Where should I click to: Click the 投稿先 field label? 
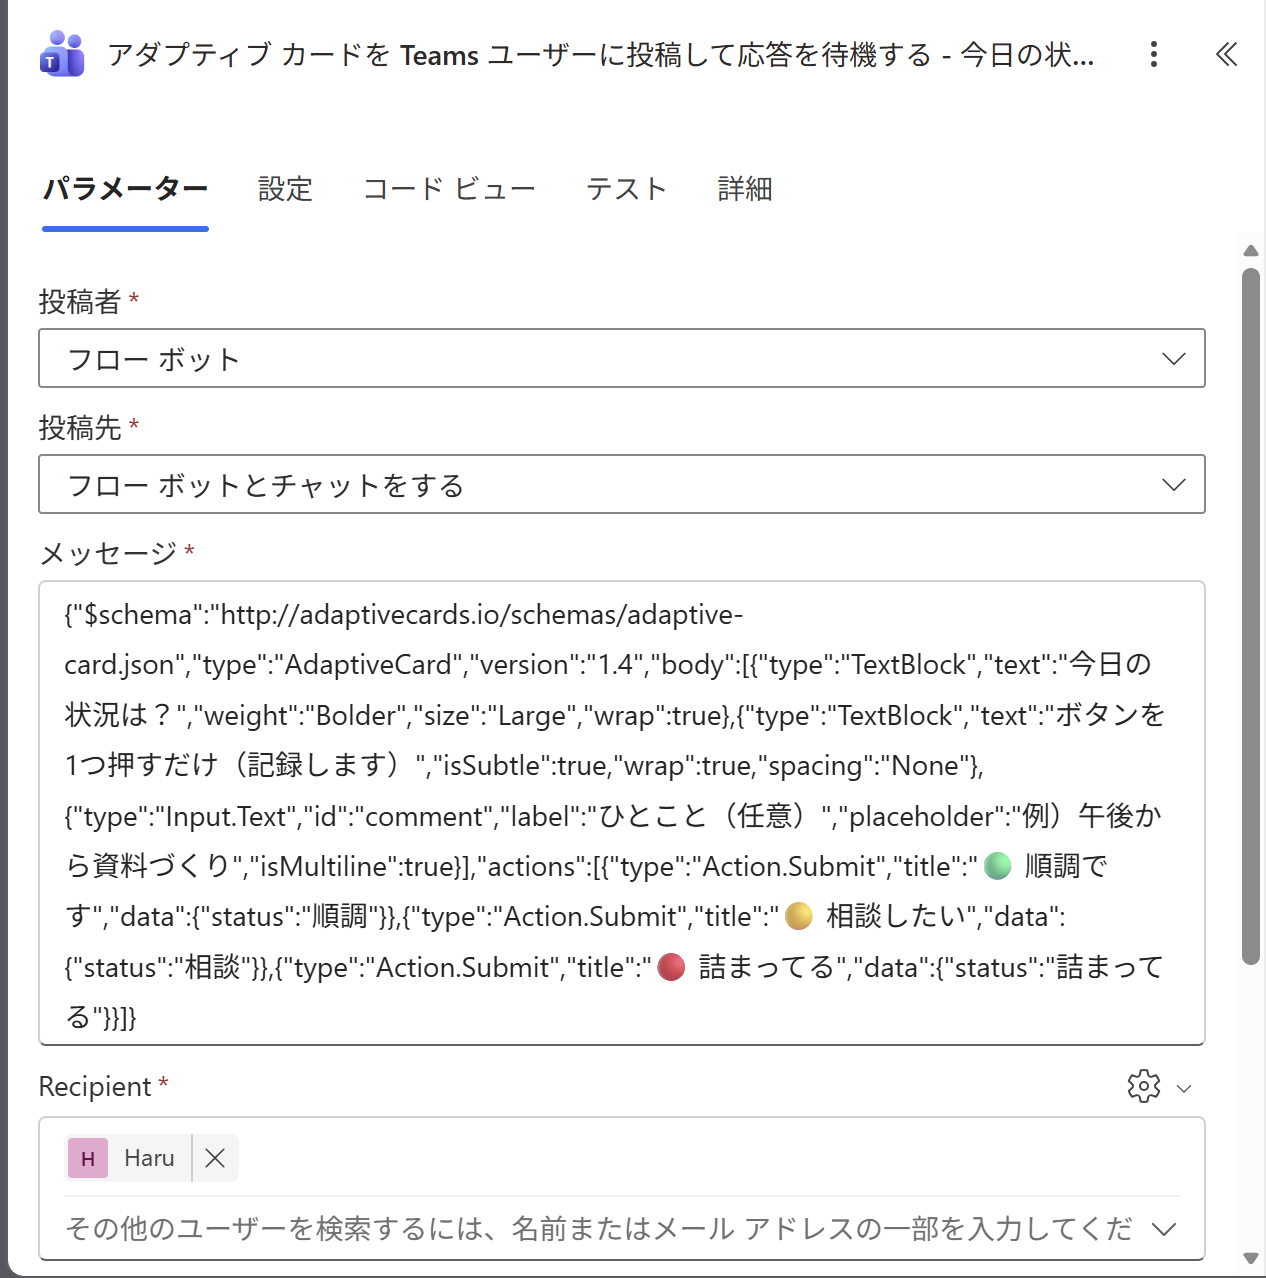(80, 427)
